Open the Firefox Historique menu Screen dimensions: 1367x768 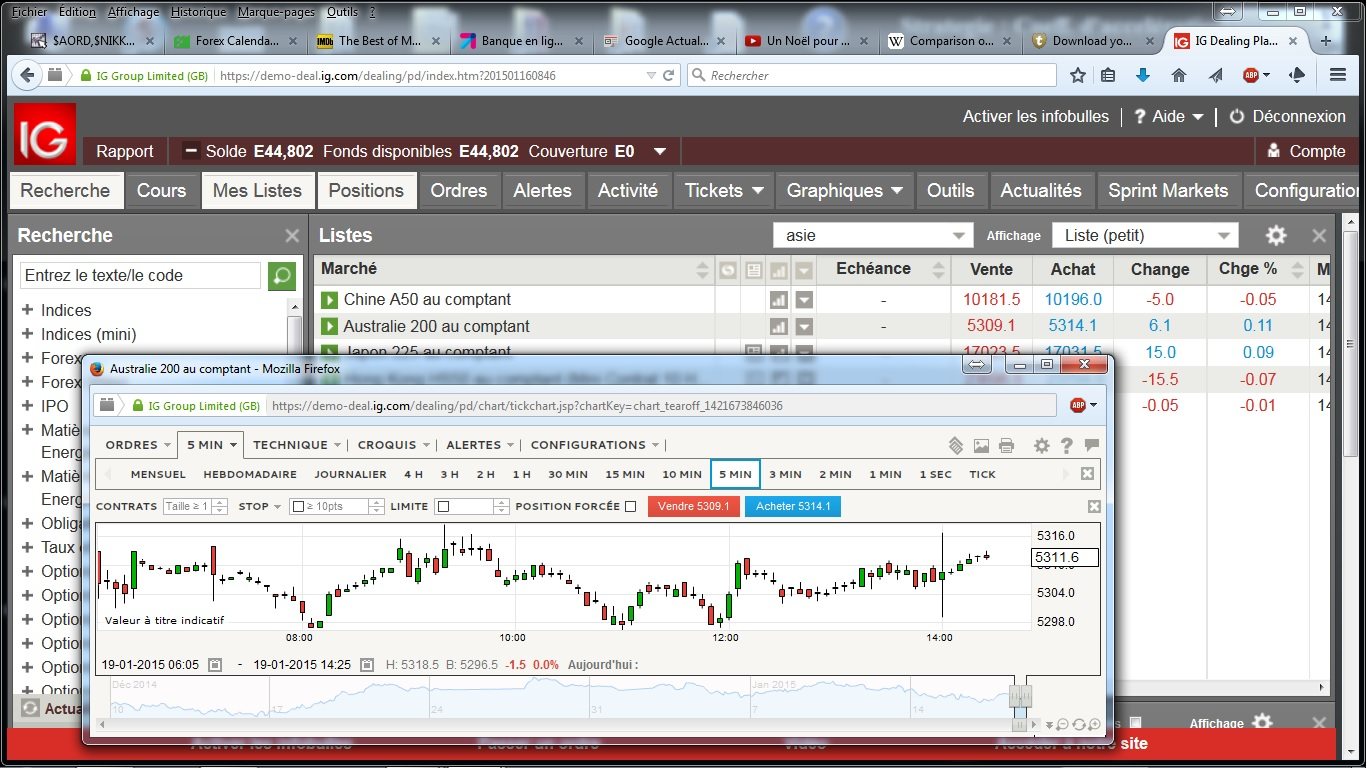[198, 12]
